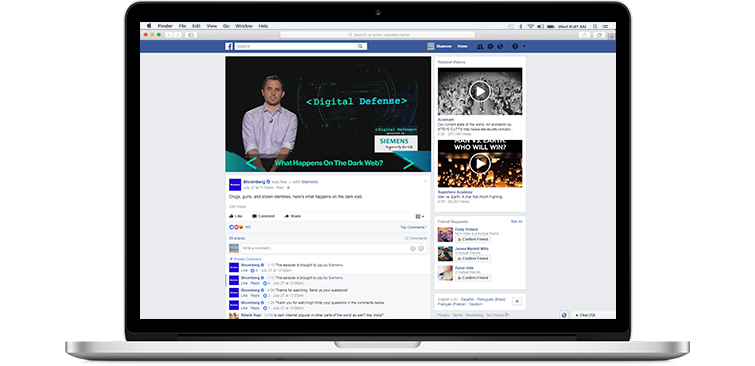
Task: Click the Safari address bar
Action: pyautogui.click(x=378, y=35)
